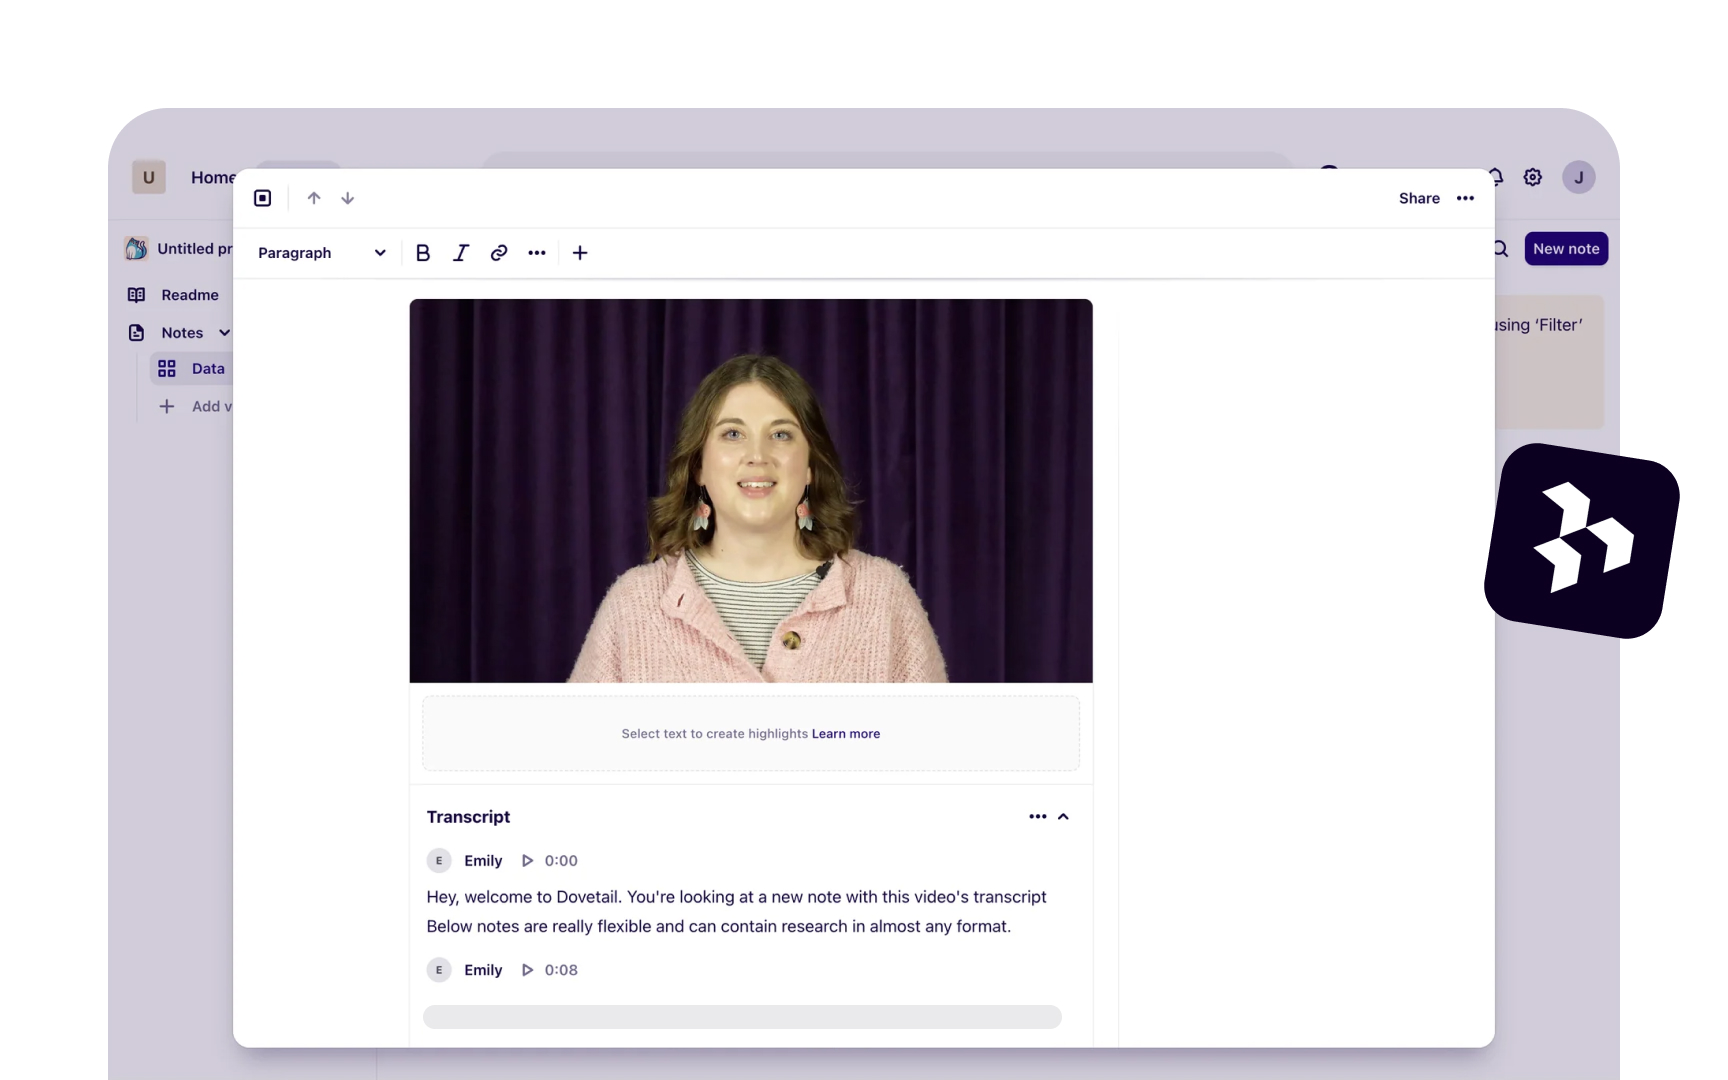Image resolution: width=1728 pixels, height=1080 pixels.
Task: Open the Learn more link about highlights
Action: coord(845,733)
